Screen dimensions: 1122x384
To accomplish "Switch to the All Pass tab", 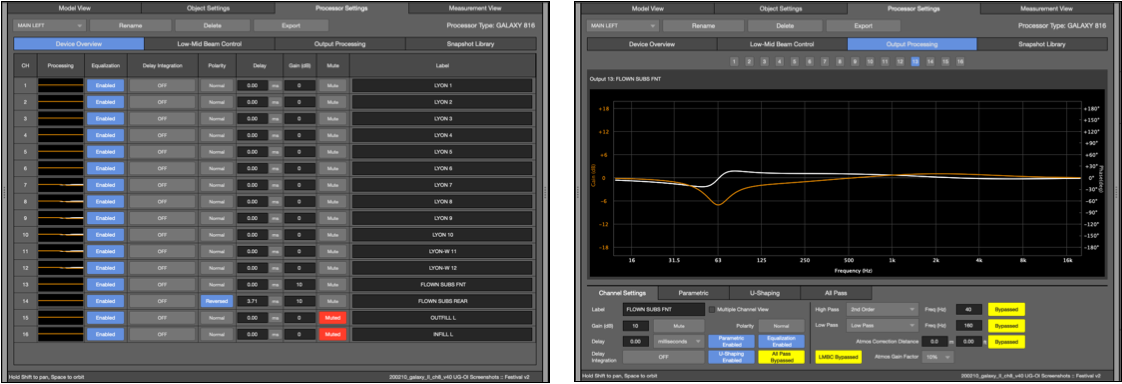I will (836, 292).
